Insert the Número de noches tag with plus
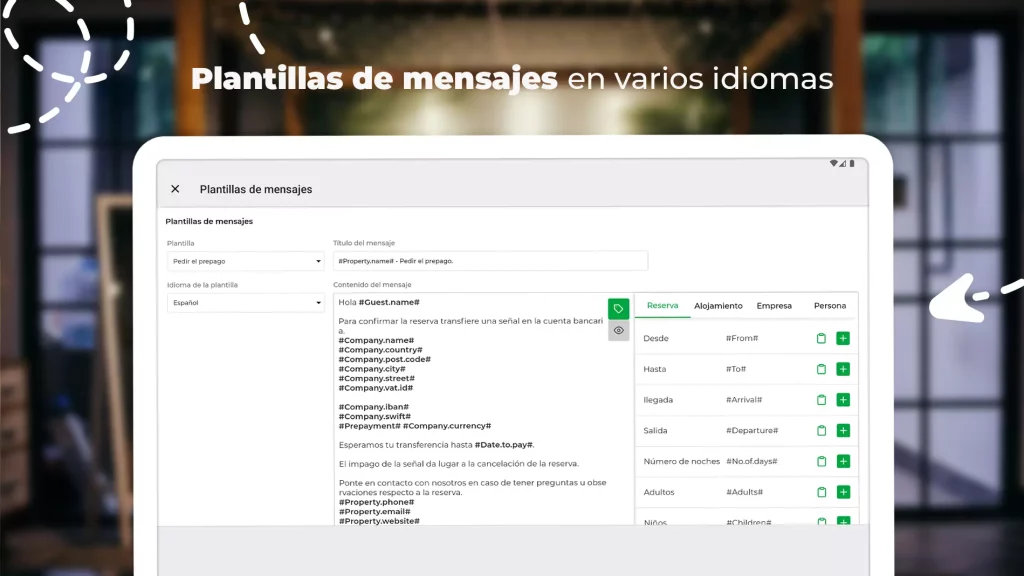 pos(843,461)
